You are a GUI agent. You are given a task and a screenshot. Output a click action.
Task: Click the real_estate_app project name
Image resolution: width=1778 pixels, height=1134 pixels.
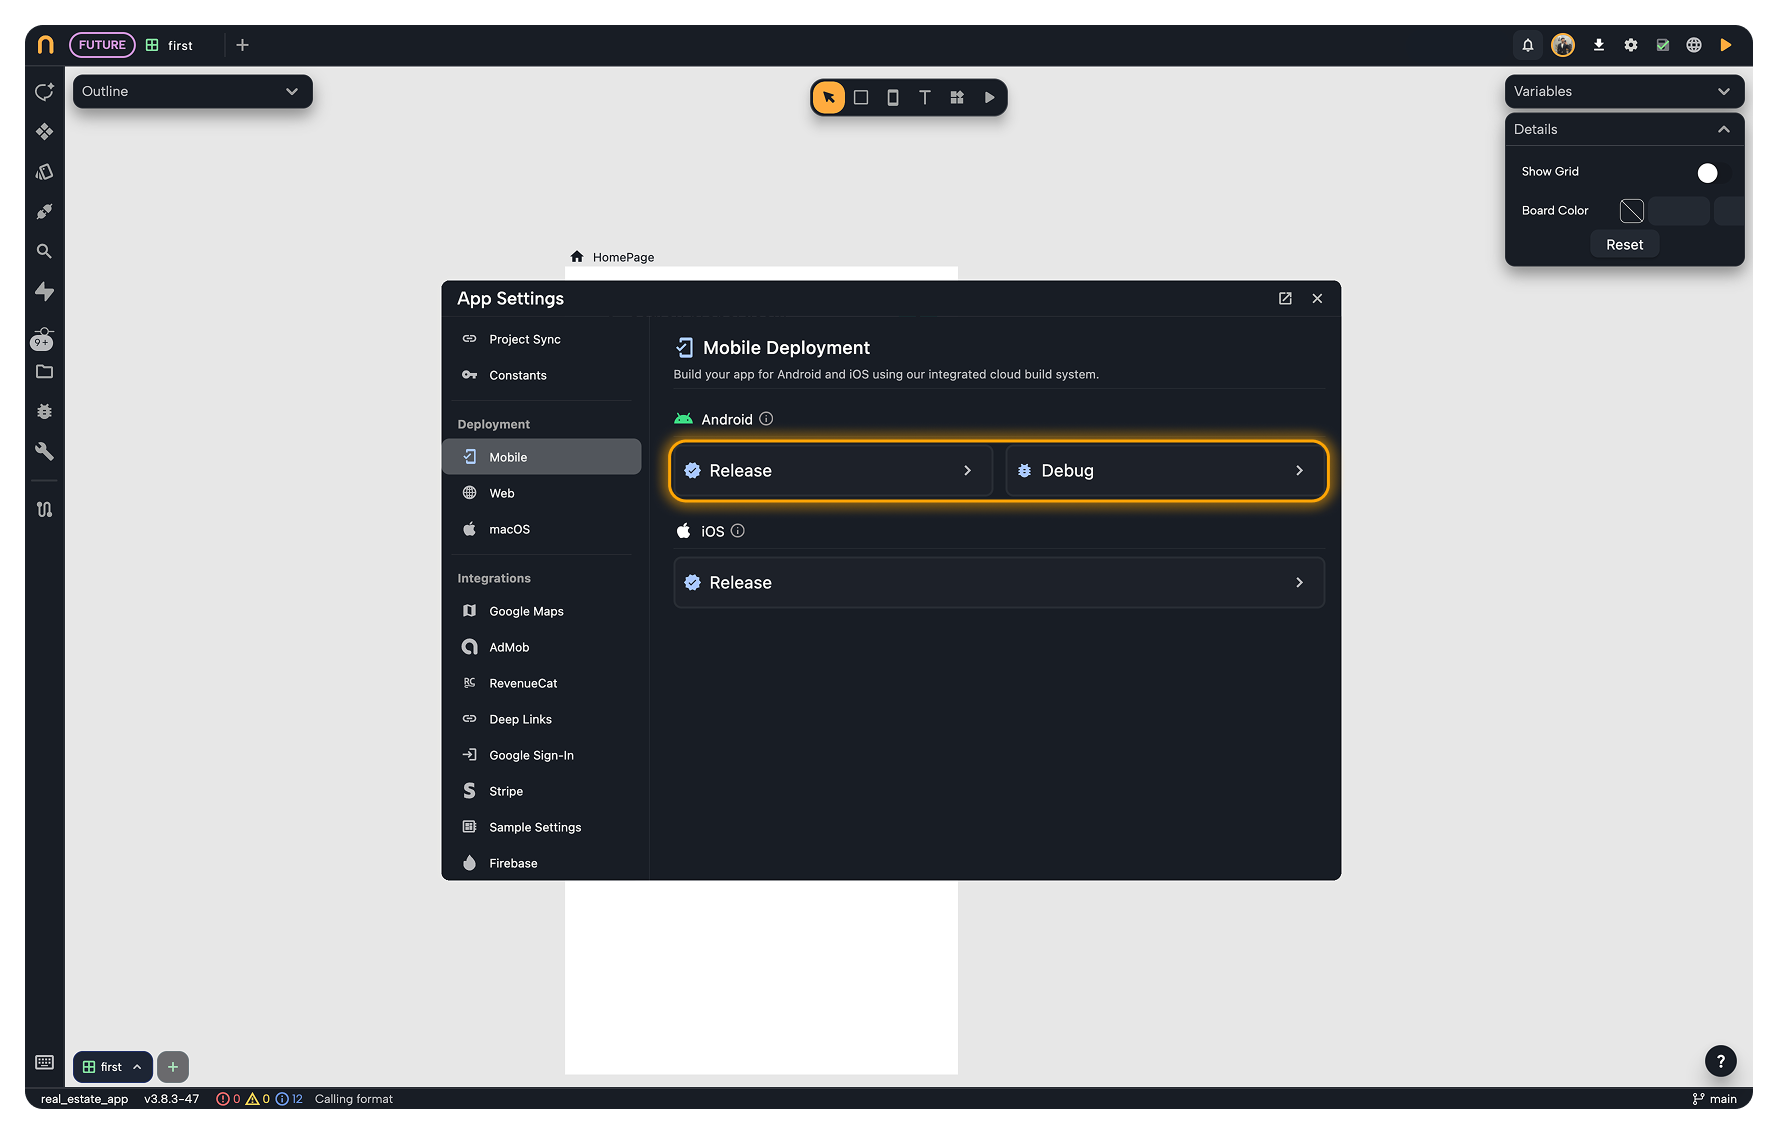point(84,1099)
